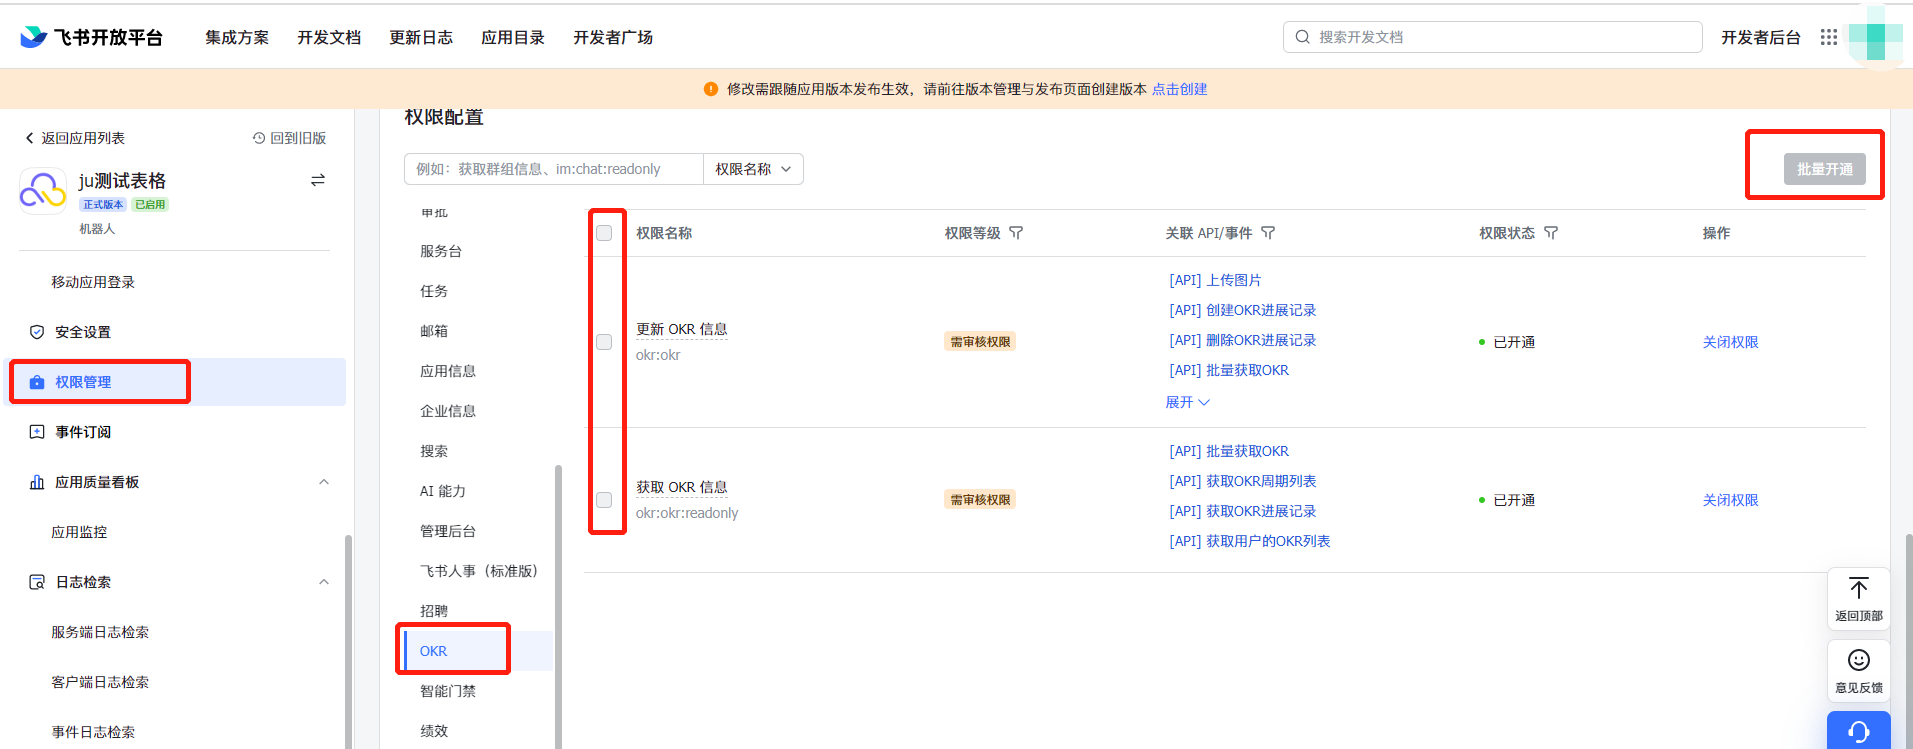Screen dimensions: 1913x749
Task: Open 事件日志检索 in sidebar
Action: [93, 732]
